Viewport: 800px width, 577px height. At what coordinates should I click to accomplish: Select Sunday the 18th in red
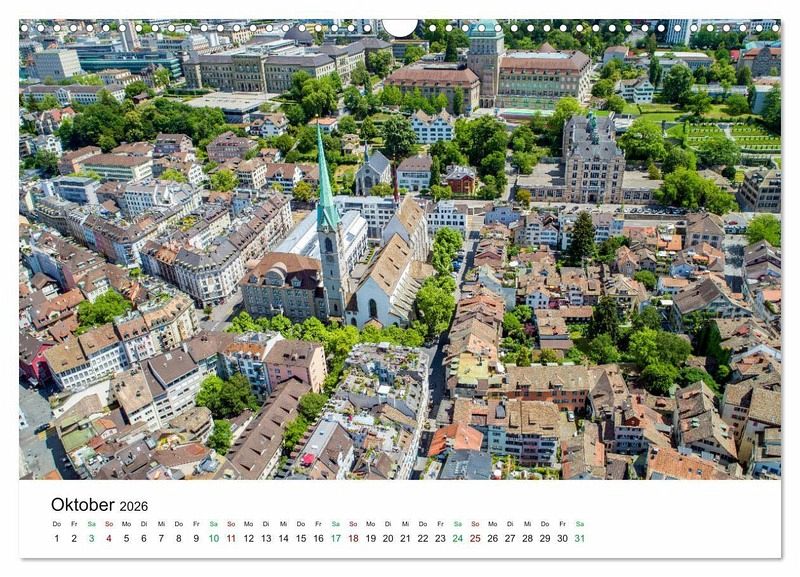(x=353, y=538)
